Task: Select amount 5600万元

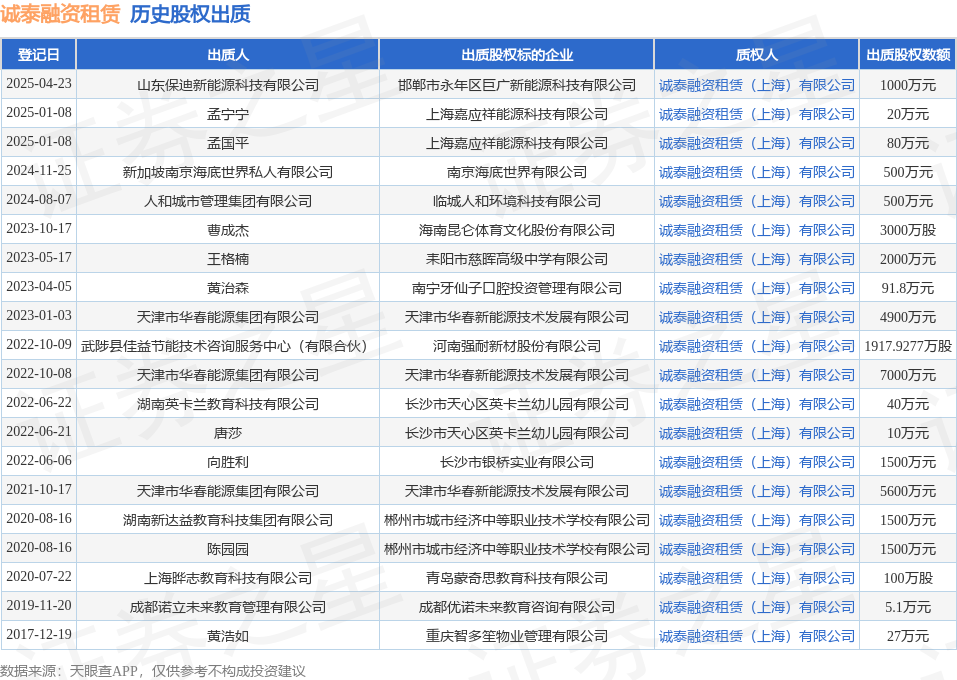Action: click(x=908, y=491)
